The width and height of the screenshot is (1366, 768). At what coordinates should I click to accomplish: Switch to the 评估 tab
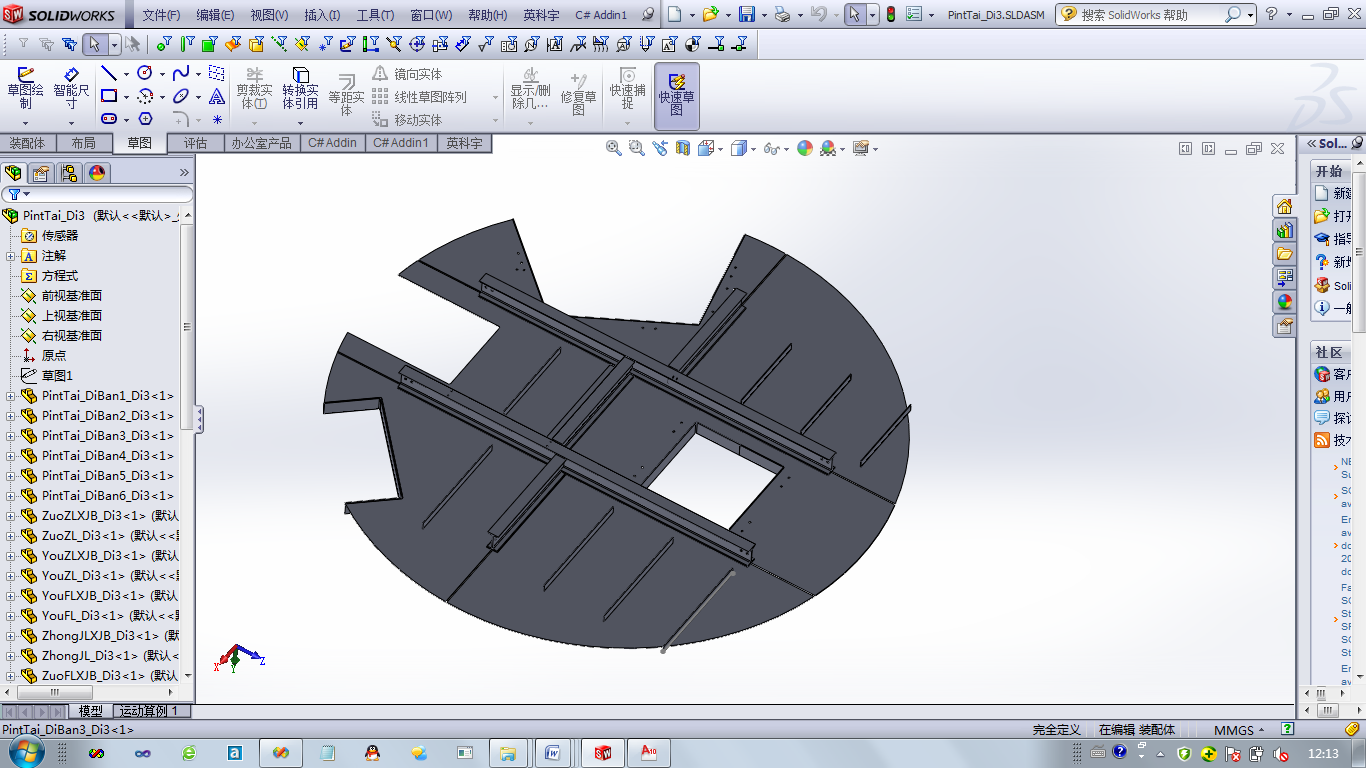tap(196, 143)
